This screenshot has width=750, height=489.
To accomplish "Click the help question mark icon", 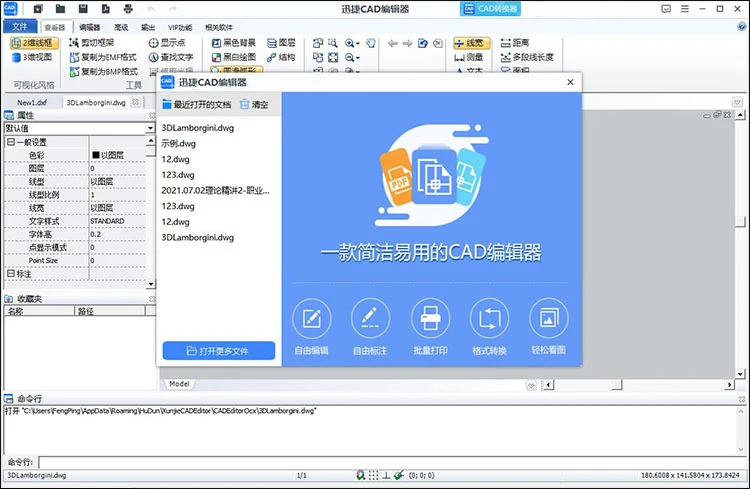I will point(742,27).
